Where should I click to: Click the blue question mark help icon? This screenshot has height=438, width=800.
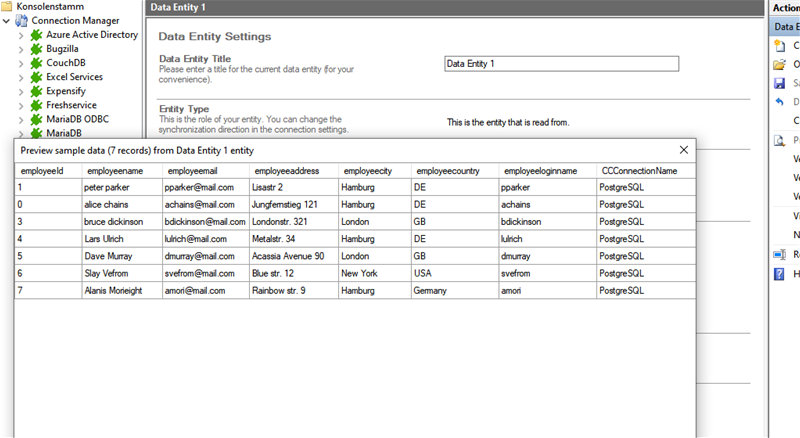(779, 273)
